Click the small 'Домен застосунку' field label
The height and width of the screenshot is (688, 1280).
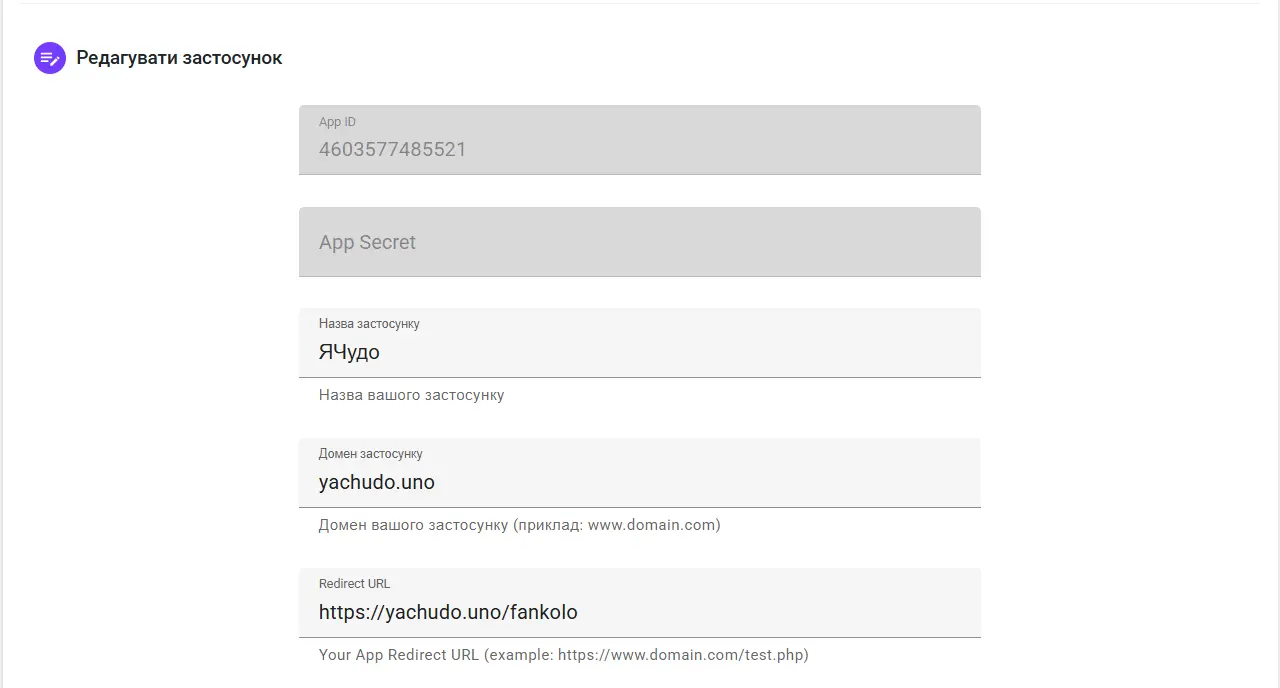(370, 454)
